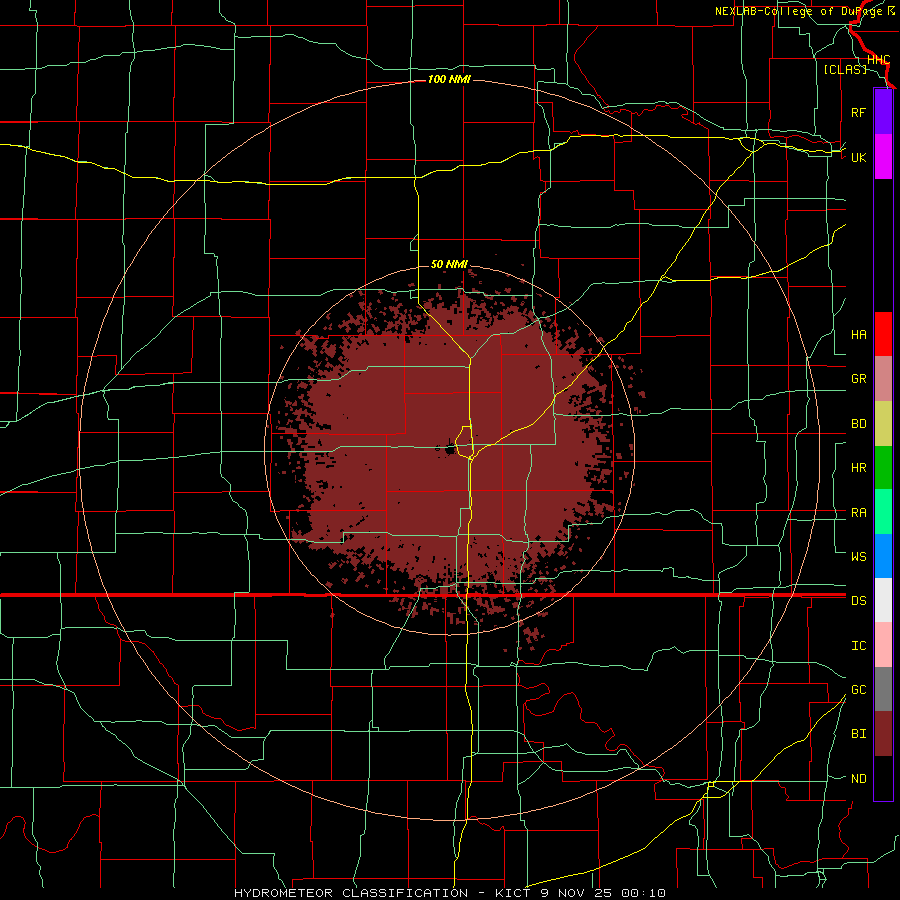Click the KICT radar site identifier

tap(515, 893)
